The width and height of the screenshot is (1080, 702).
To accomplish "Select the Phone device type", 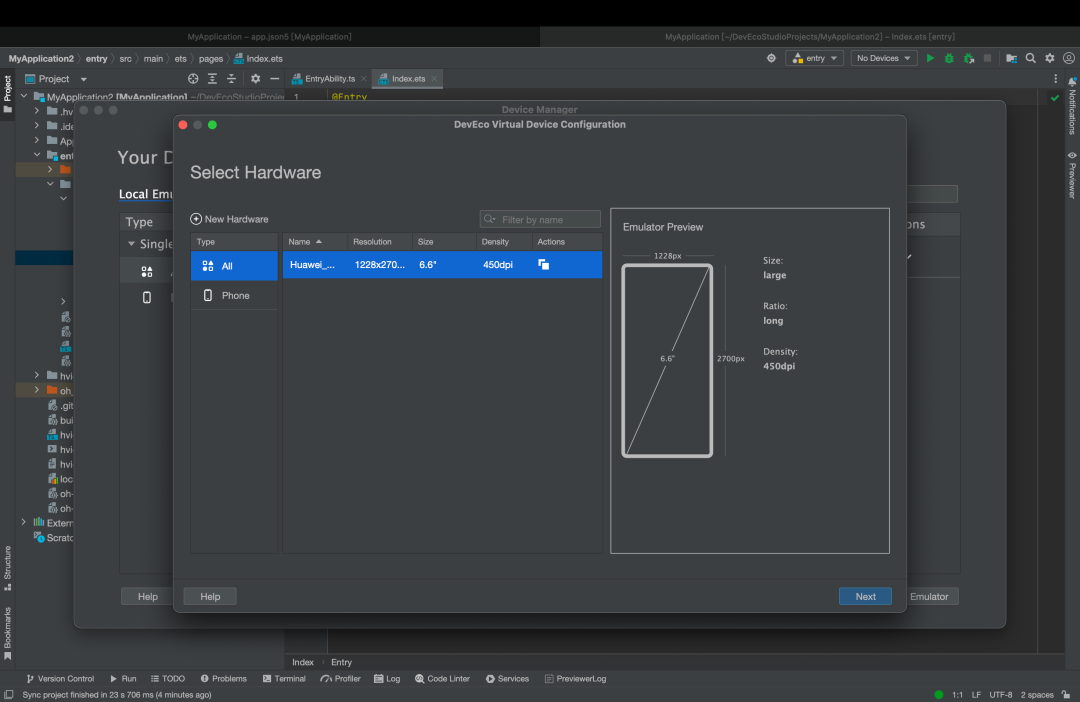I will [x=234, y=296].
